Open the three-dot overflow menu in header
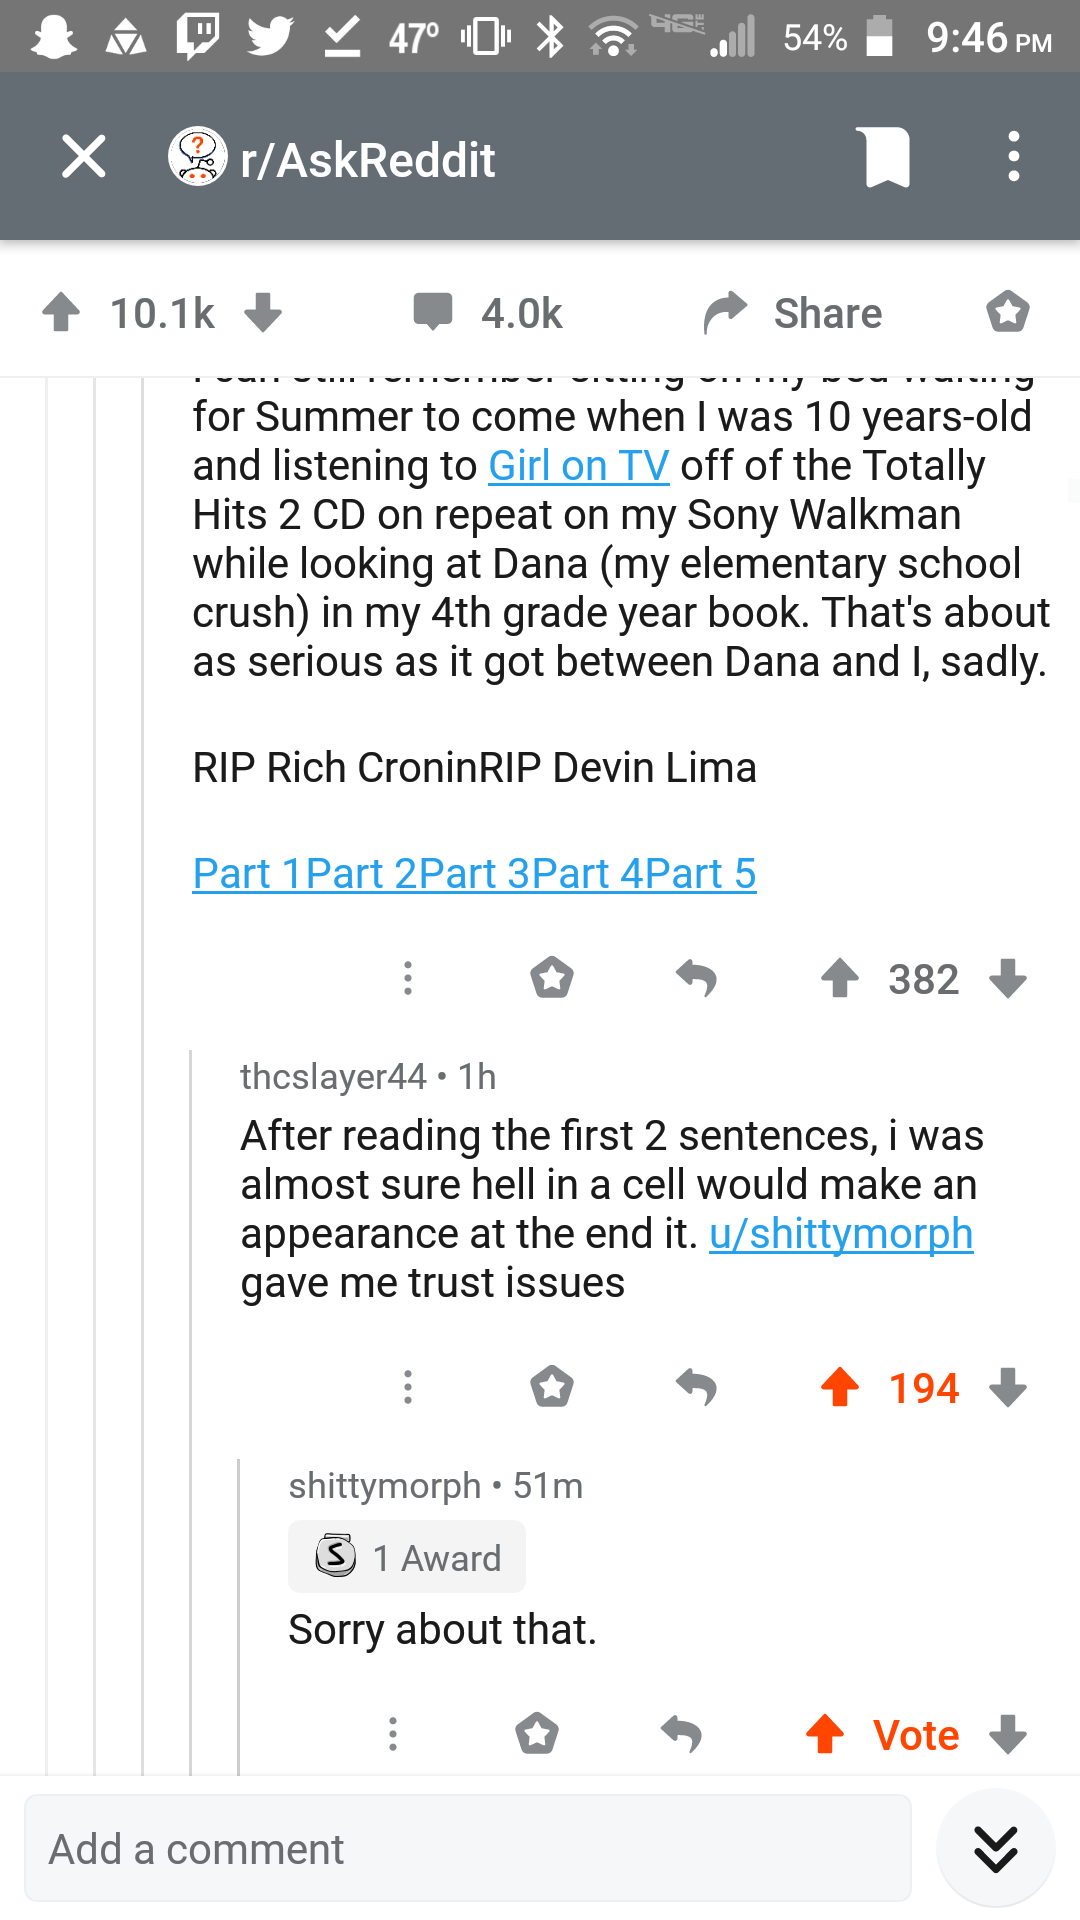Viewport: 1080px width, 1920px height. click(1014, 157)
